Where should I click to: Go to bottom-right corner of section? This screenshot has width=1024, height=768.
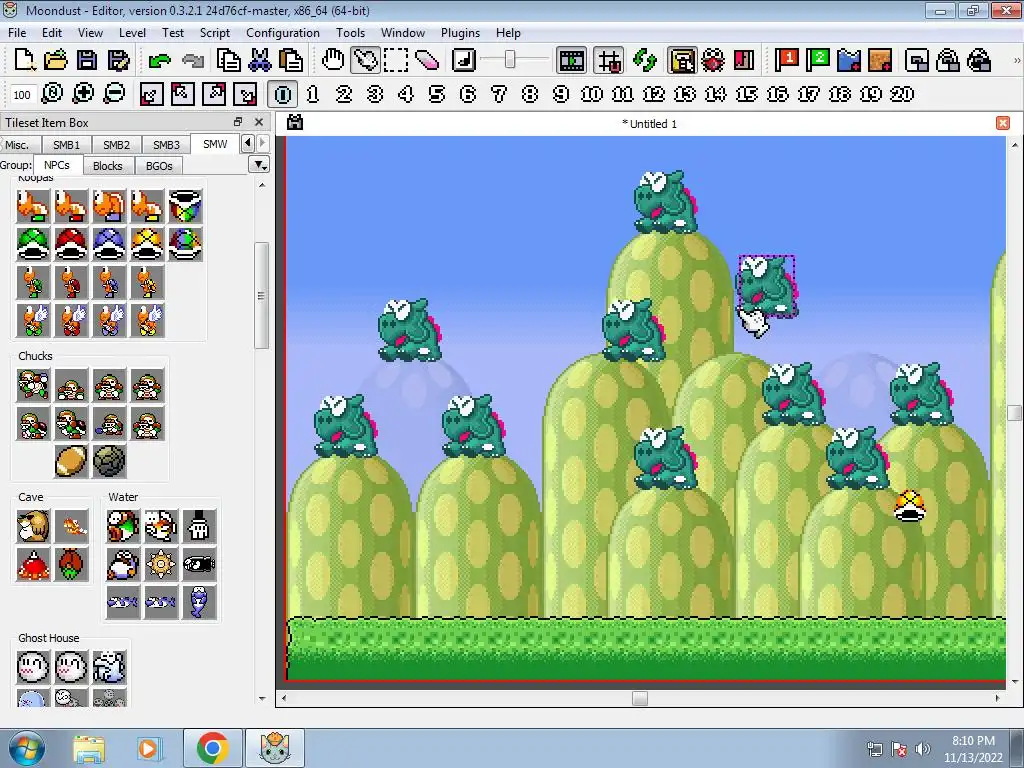[245, 94]
